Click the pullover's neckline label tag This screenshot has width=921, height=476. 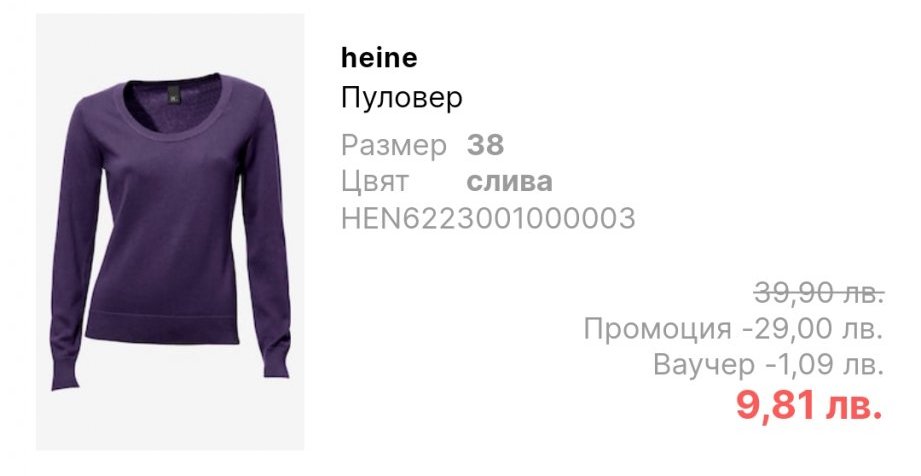pos(173,94)
